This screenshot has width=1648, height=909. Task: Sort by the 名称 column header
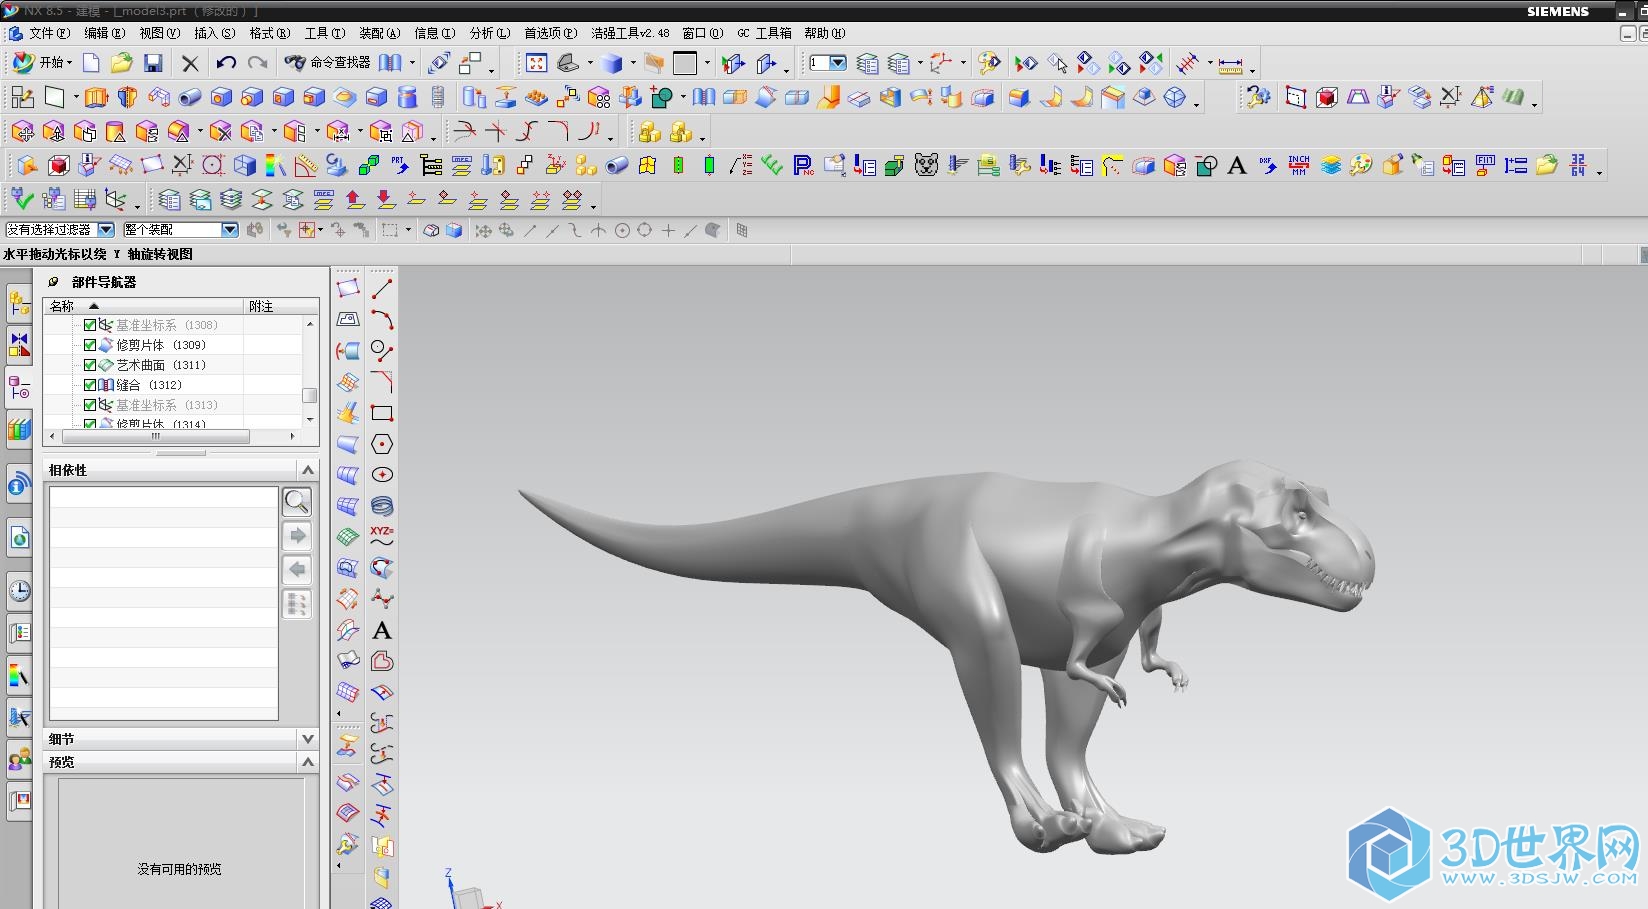[143, 306]
